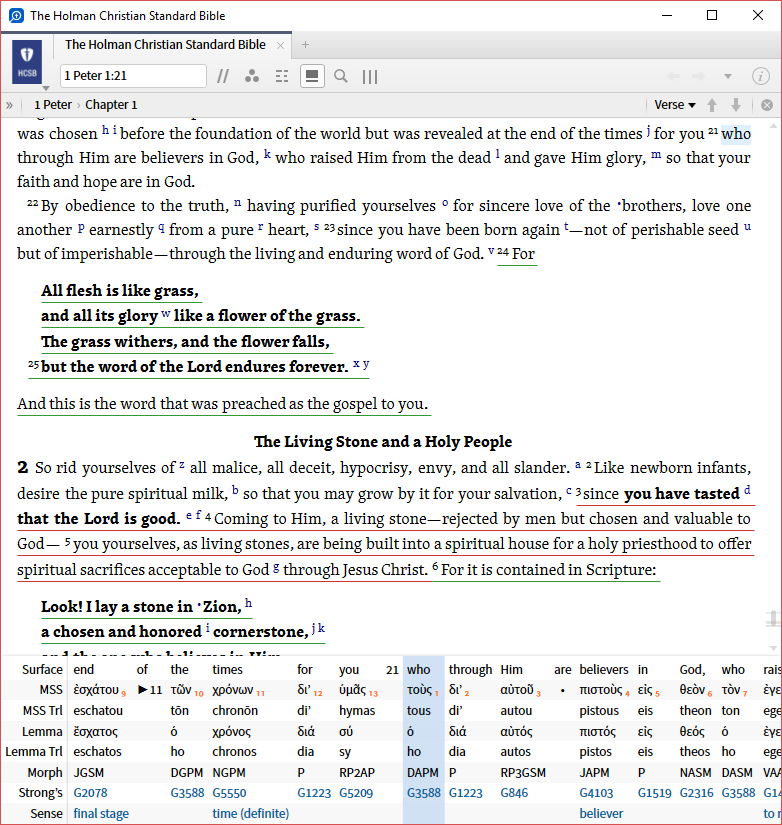Open Strong's number G1223 under 'for'
The image size is (782, 825).
[x=314, y=793]
